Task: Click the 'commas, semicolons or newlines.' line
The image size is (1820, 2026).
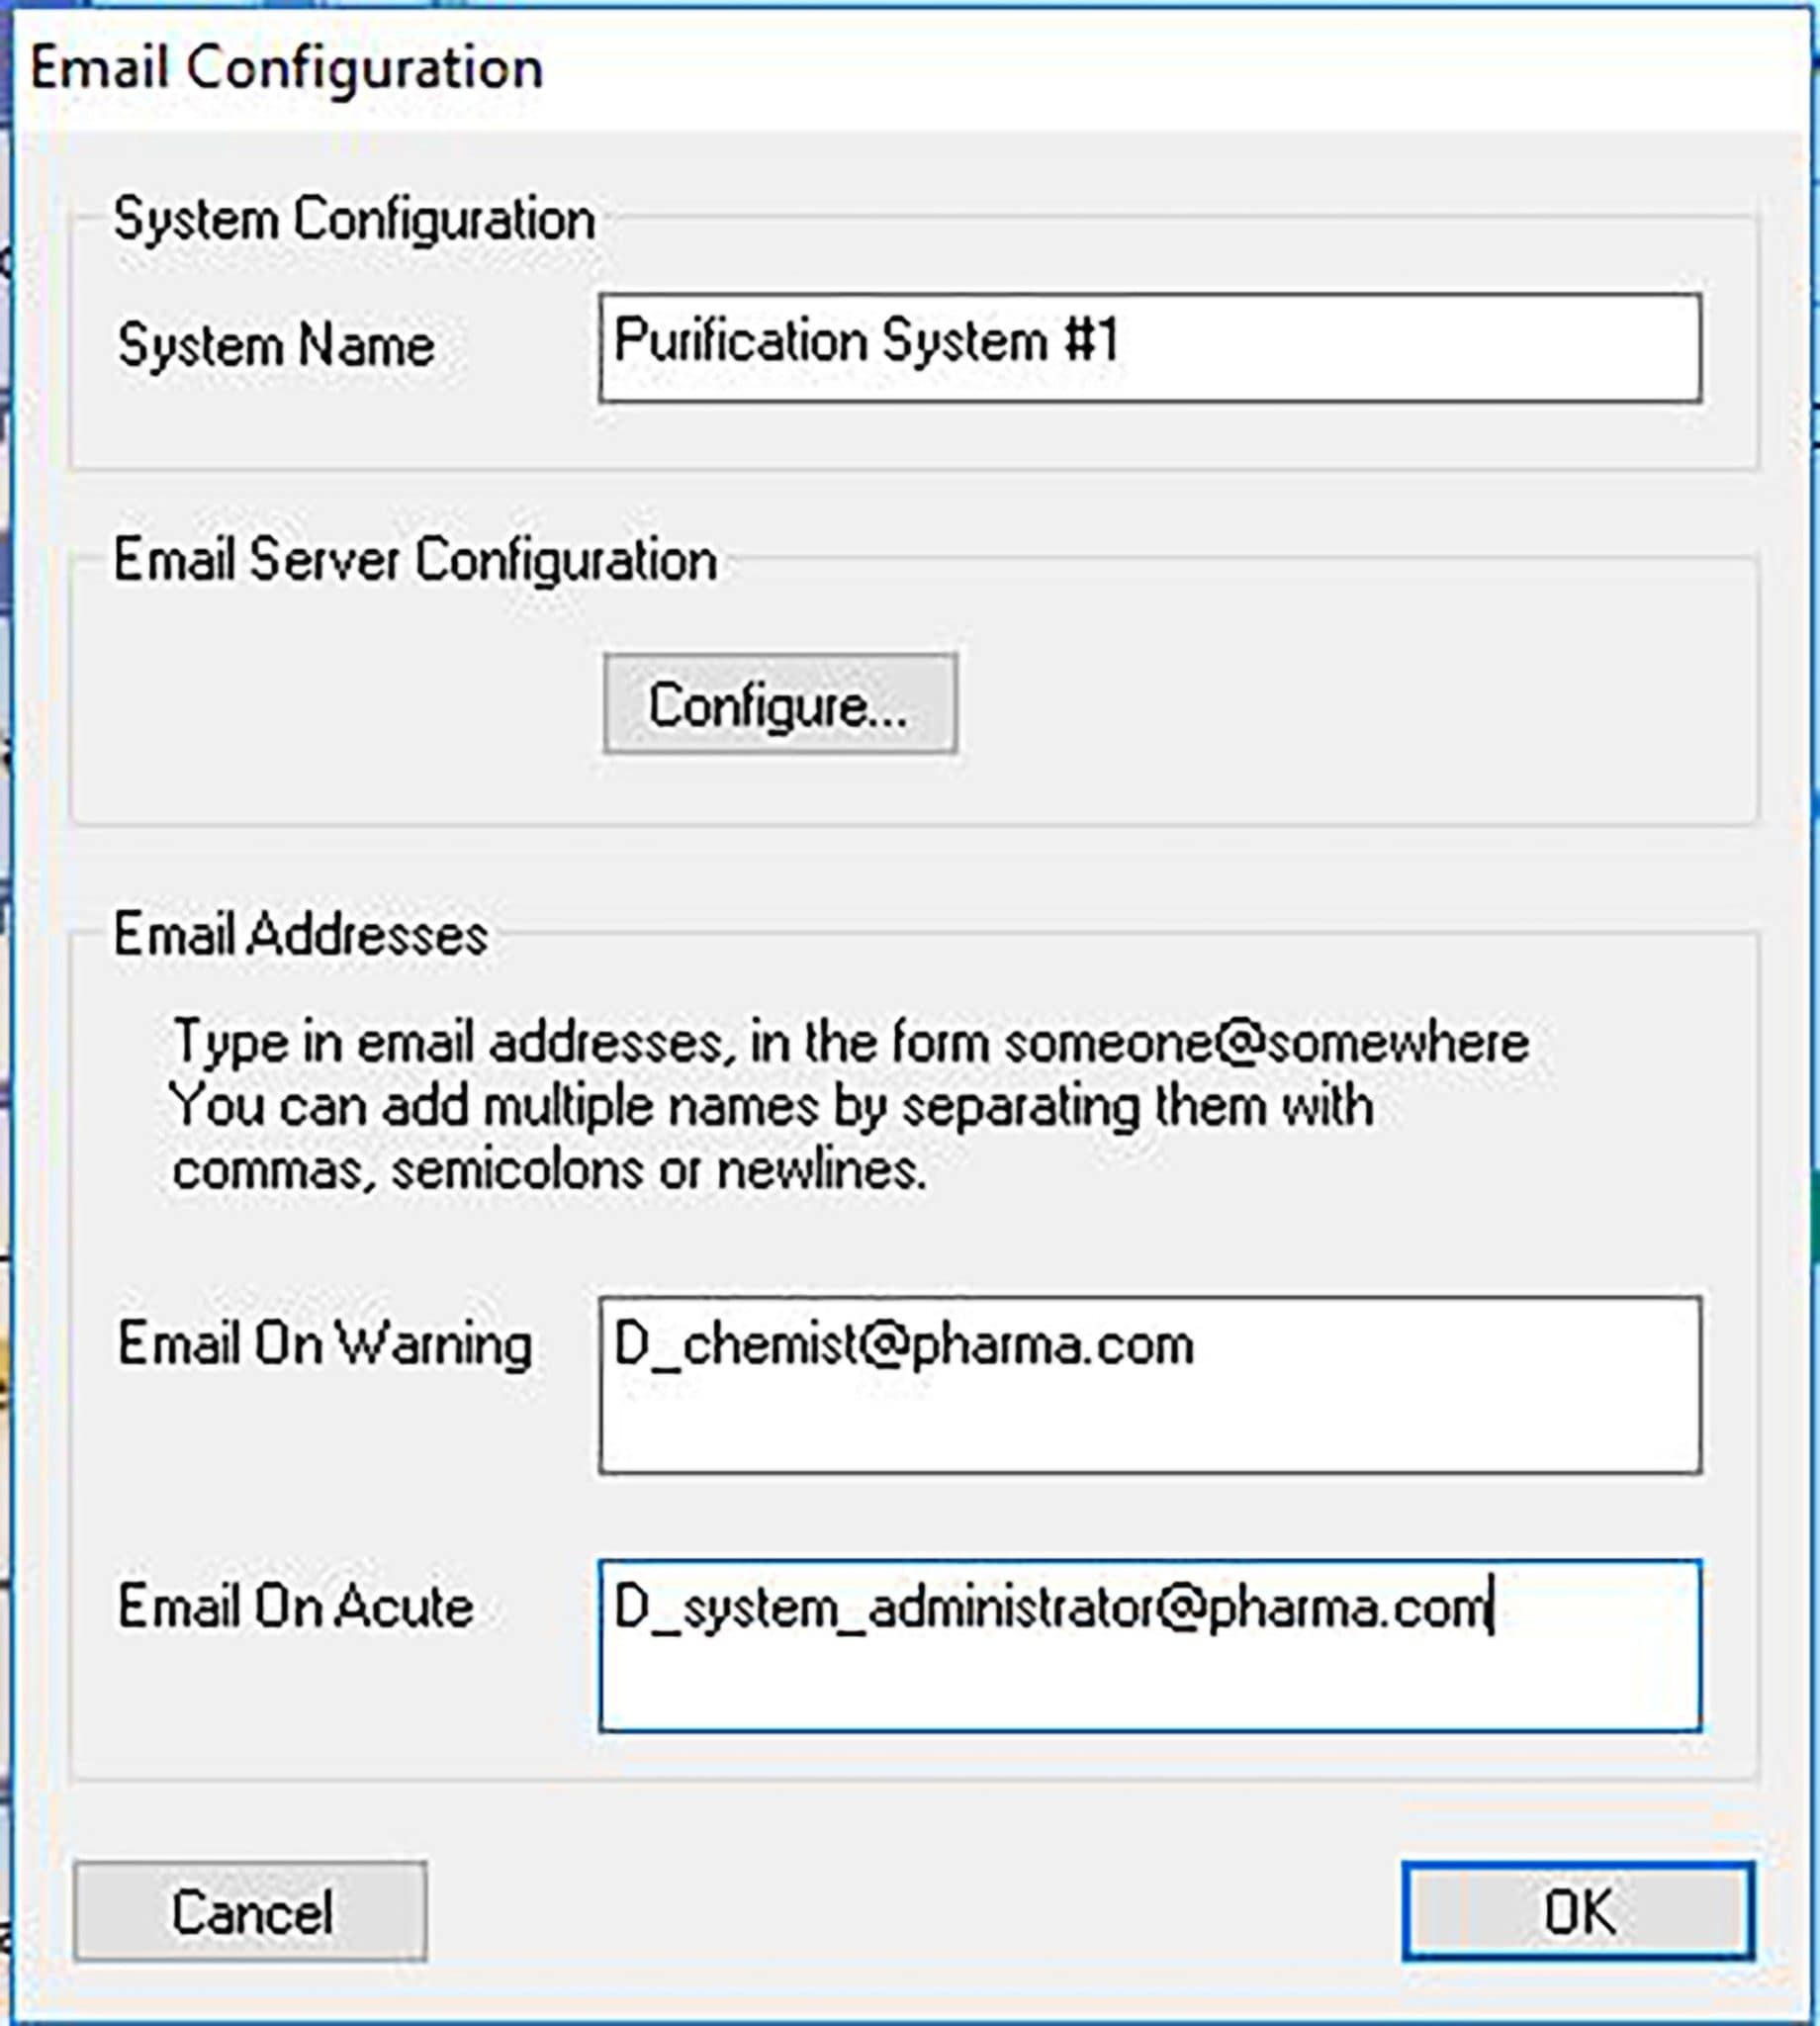Action: coord(549,1170)
